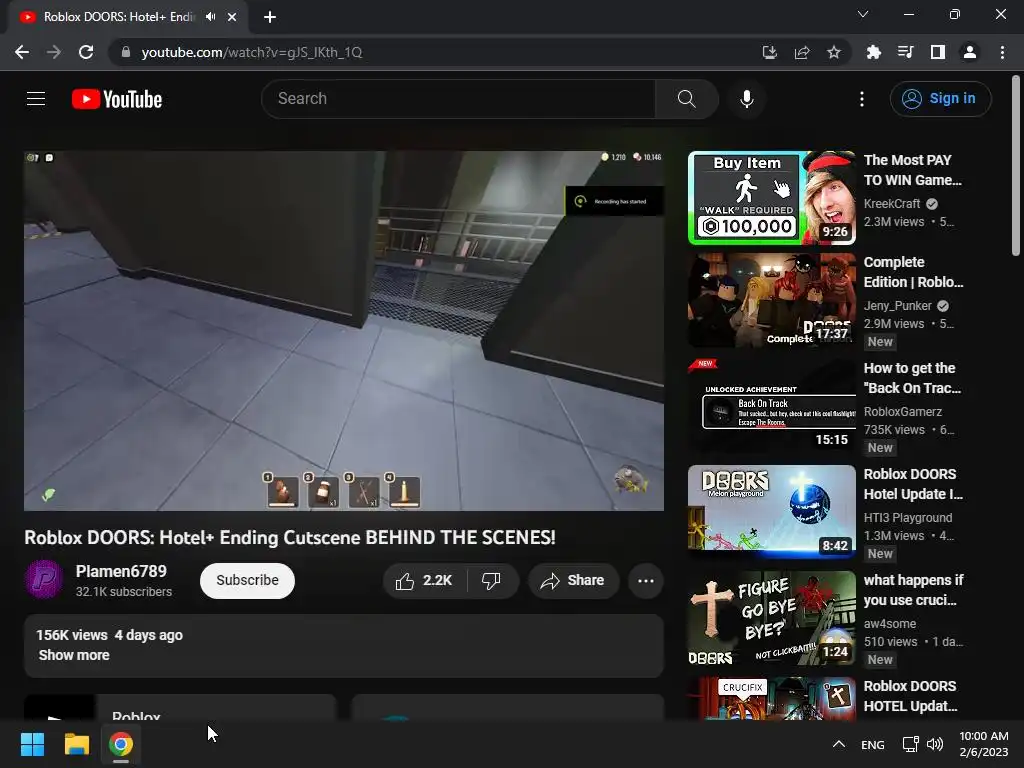Go back in browser history
The image size is (1024, 768).
click(x=22, y=52)
